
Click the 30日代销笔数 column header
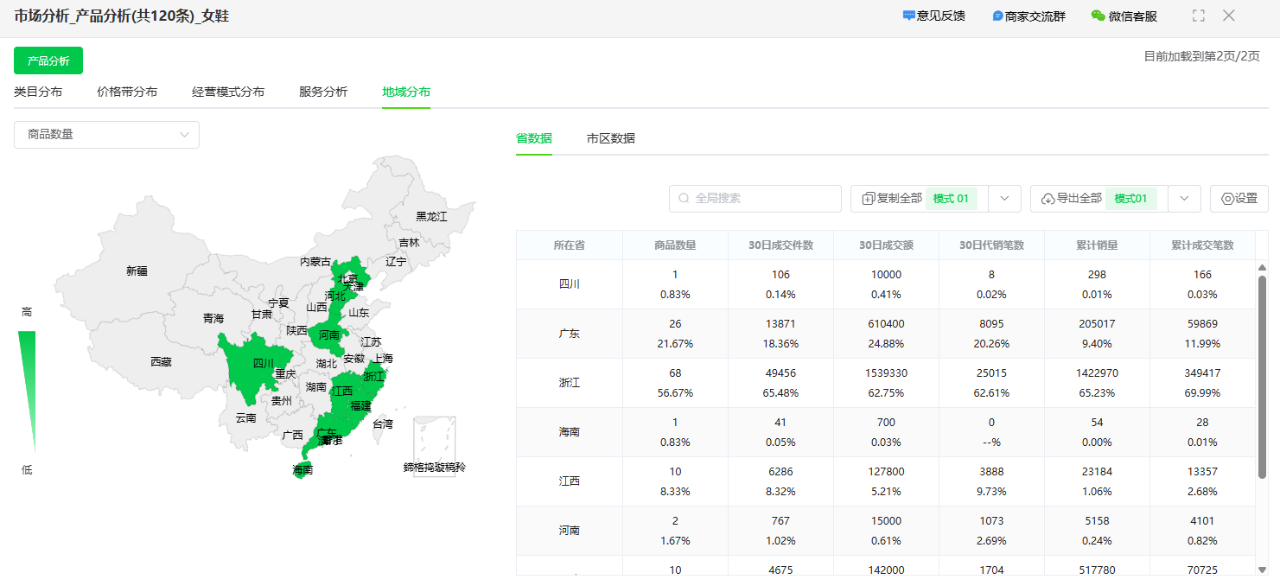coord(992,245)
